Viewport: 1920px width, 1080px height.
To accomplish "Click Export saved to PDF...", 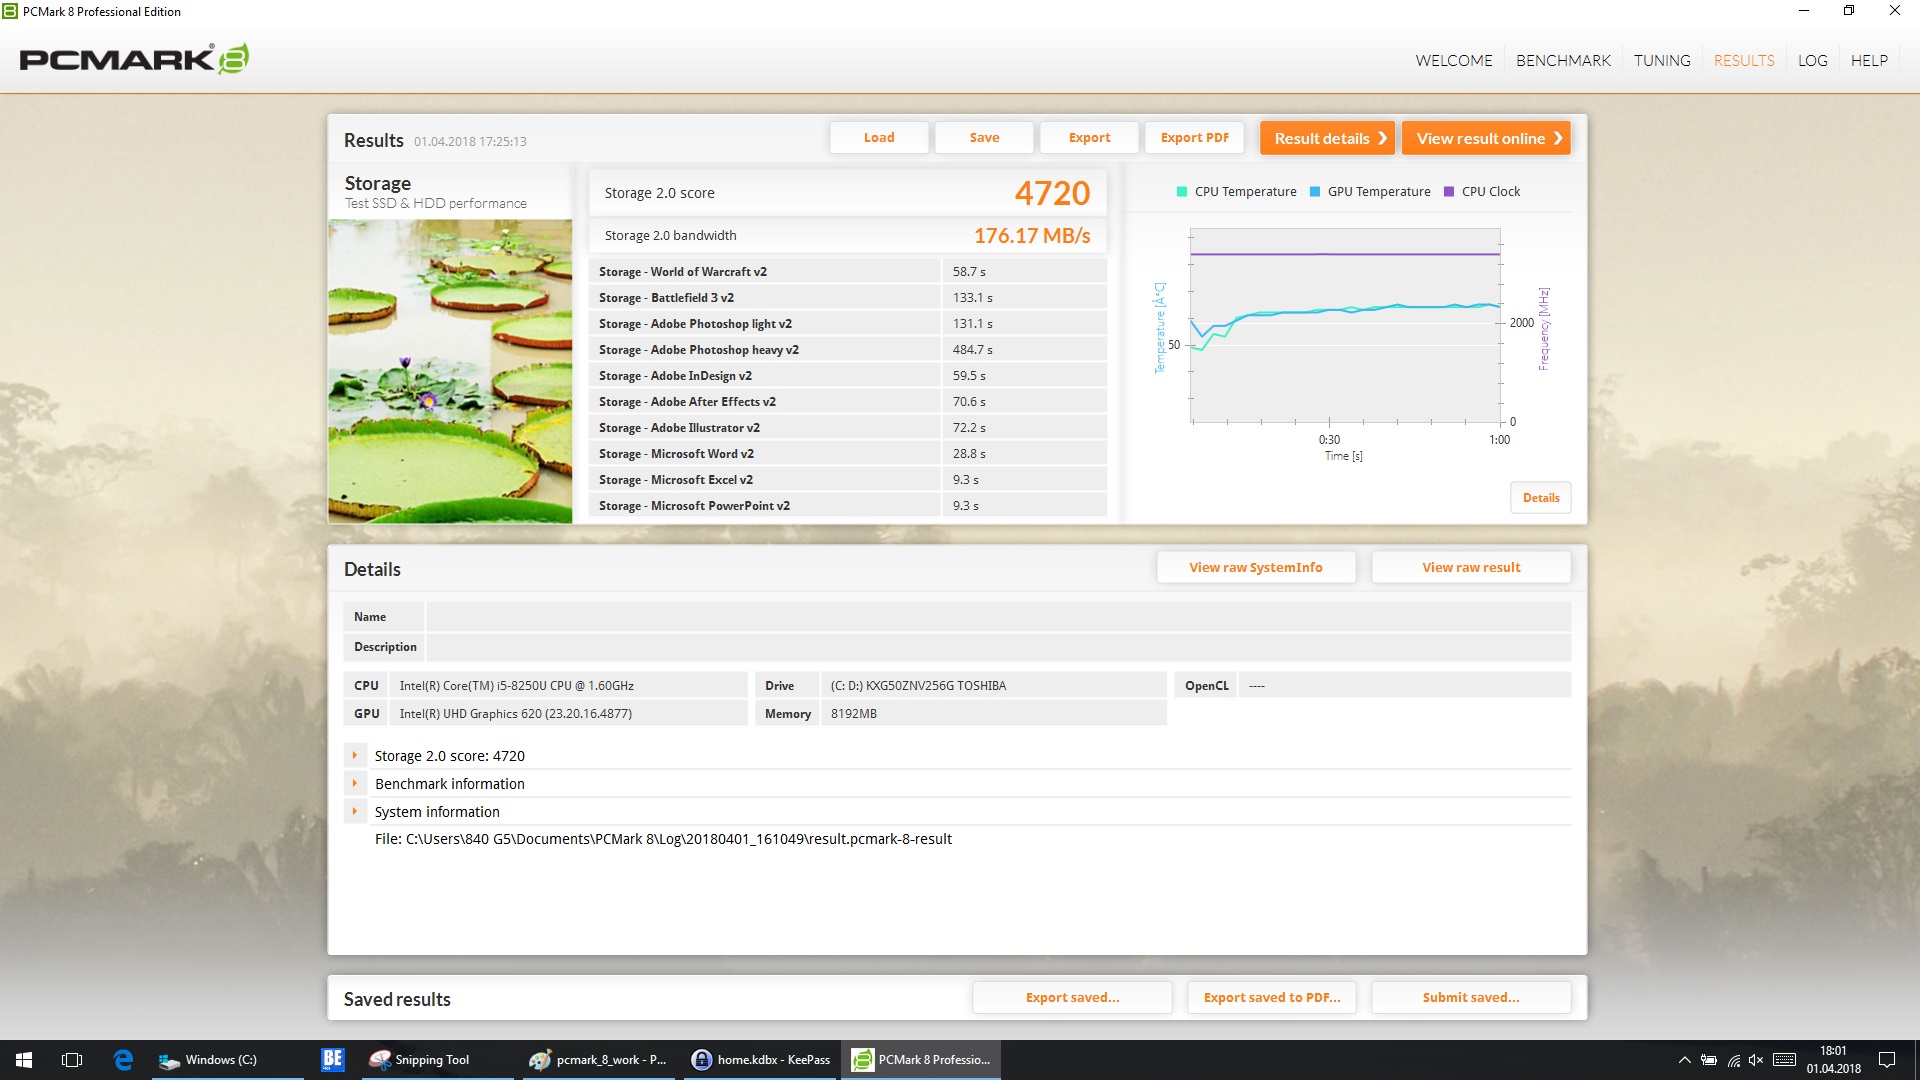I will click(1272, 997).
